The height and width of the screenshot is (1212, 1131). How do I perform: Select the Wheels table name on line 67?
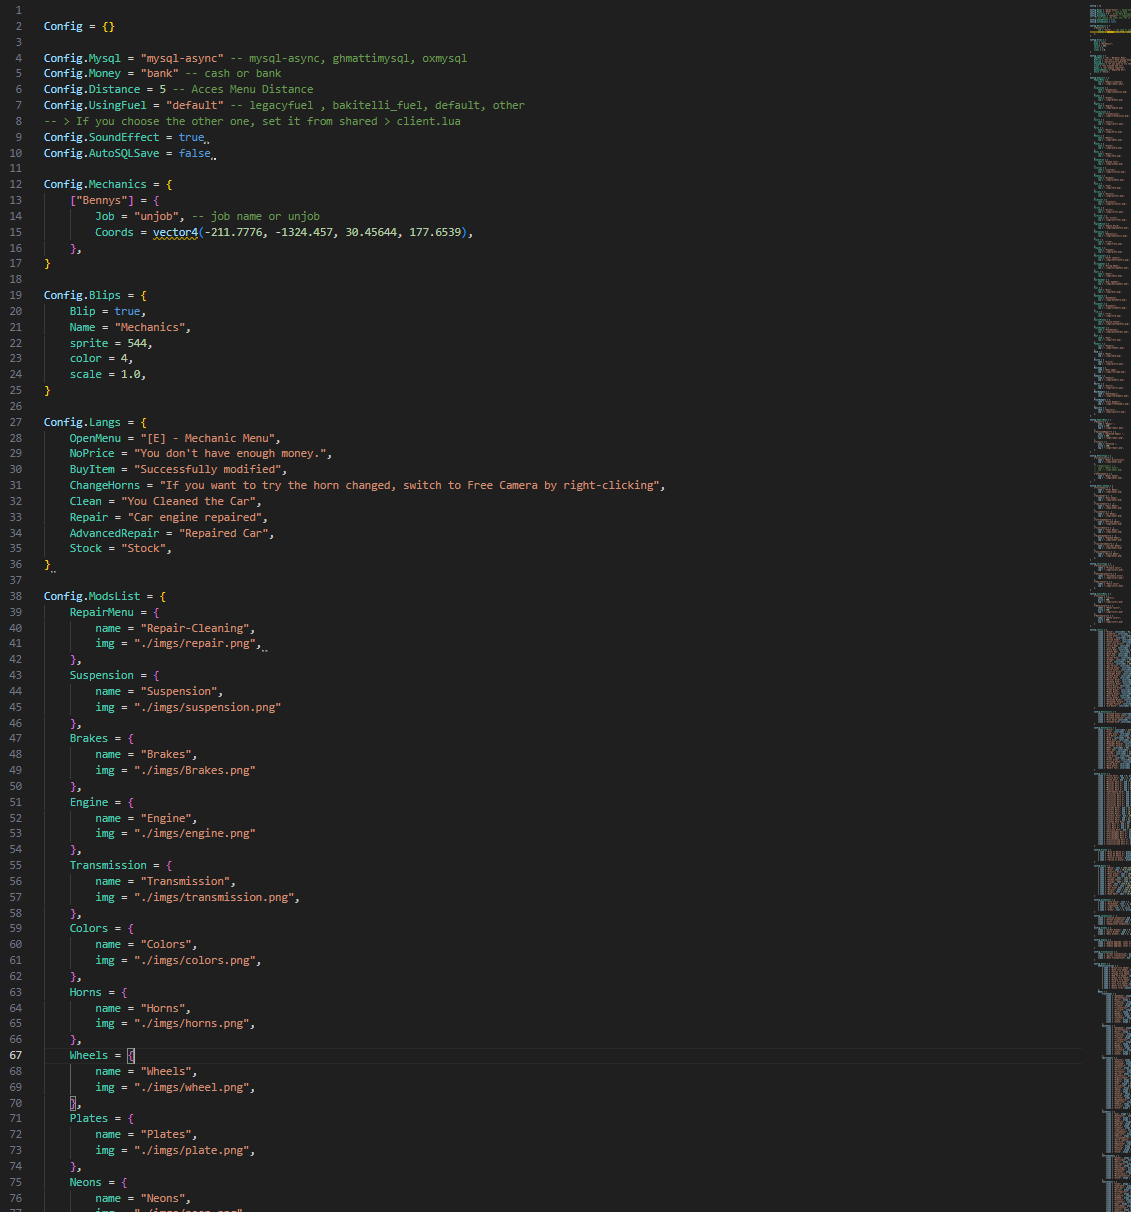88,1054
